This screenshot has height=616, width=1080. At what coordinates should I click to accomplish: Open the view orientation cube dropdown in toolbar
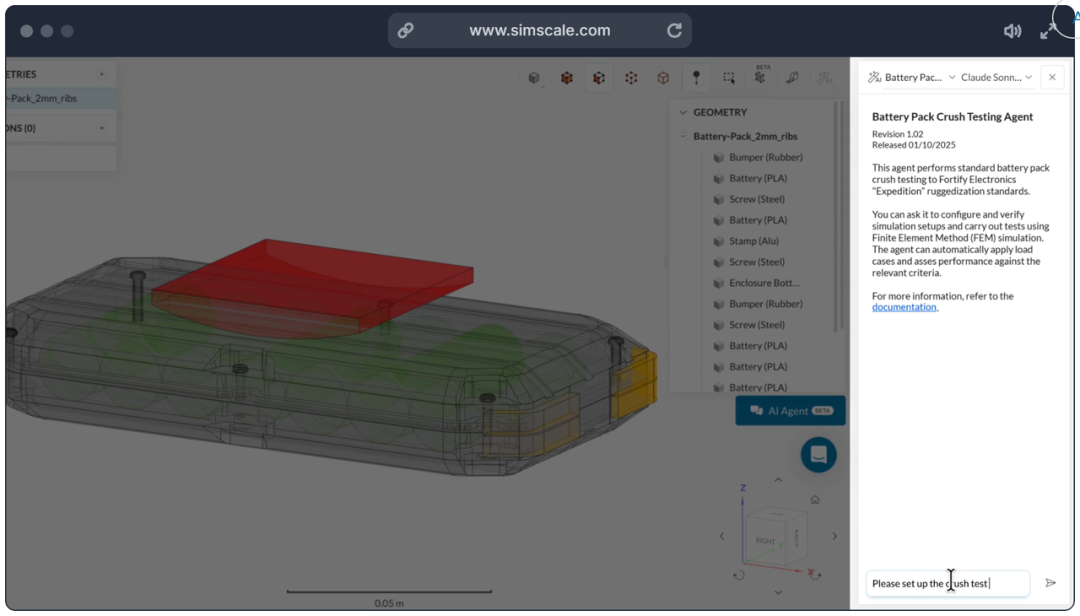pos(534,78)
